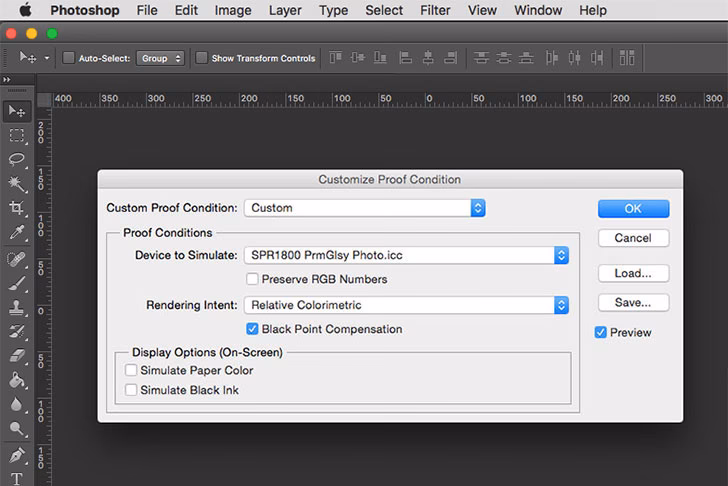Select the Paint Bucket tool

tap(17, 380)
